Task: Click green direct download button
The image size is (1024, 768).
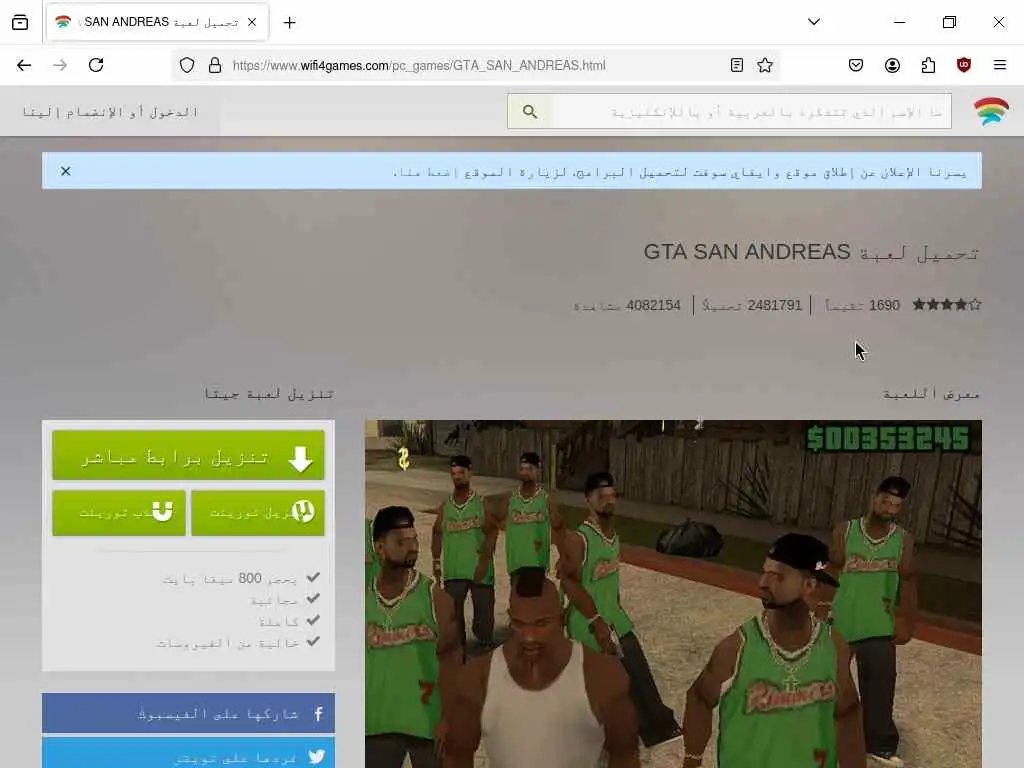Action: tap(188, 455)
